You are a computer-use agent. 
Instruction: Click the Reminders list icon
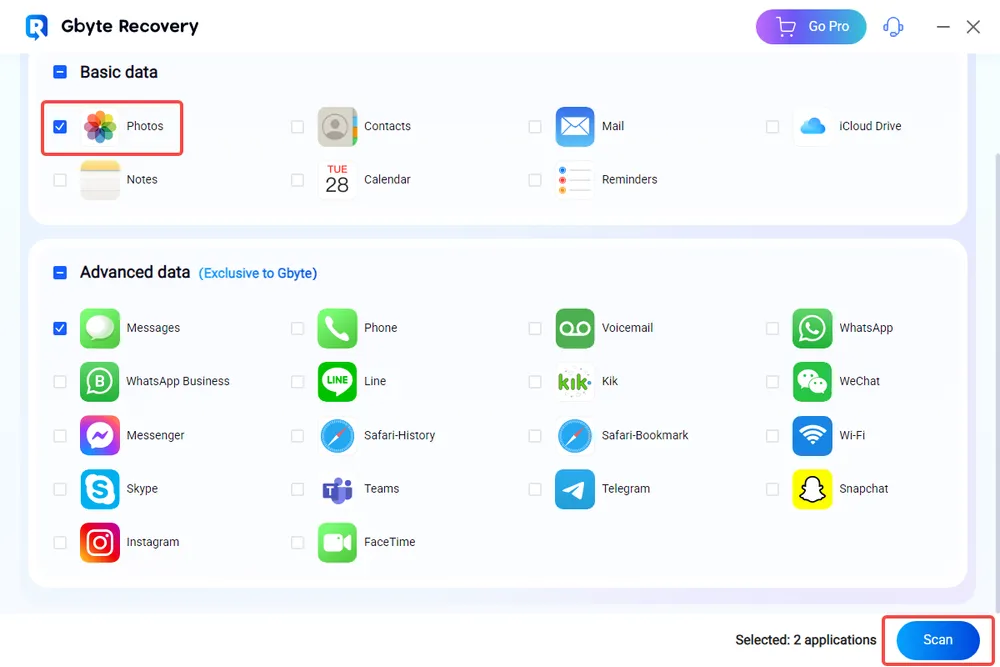[575, 180]
